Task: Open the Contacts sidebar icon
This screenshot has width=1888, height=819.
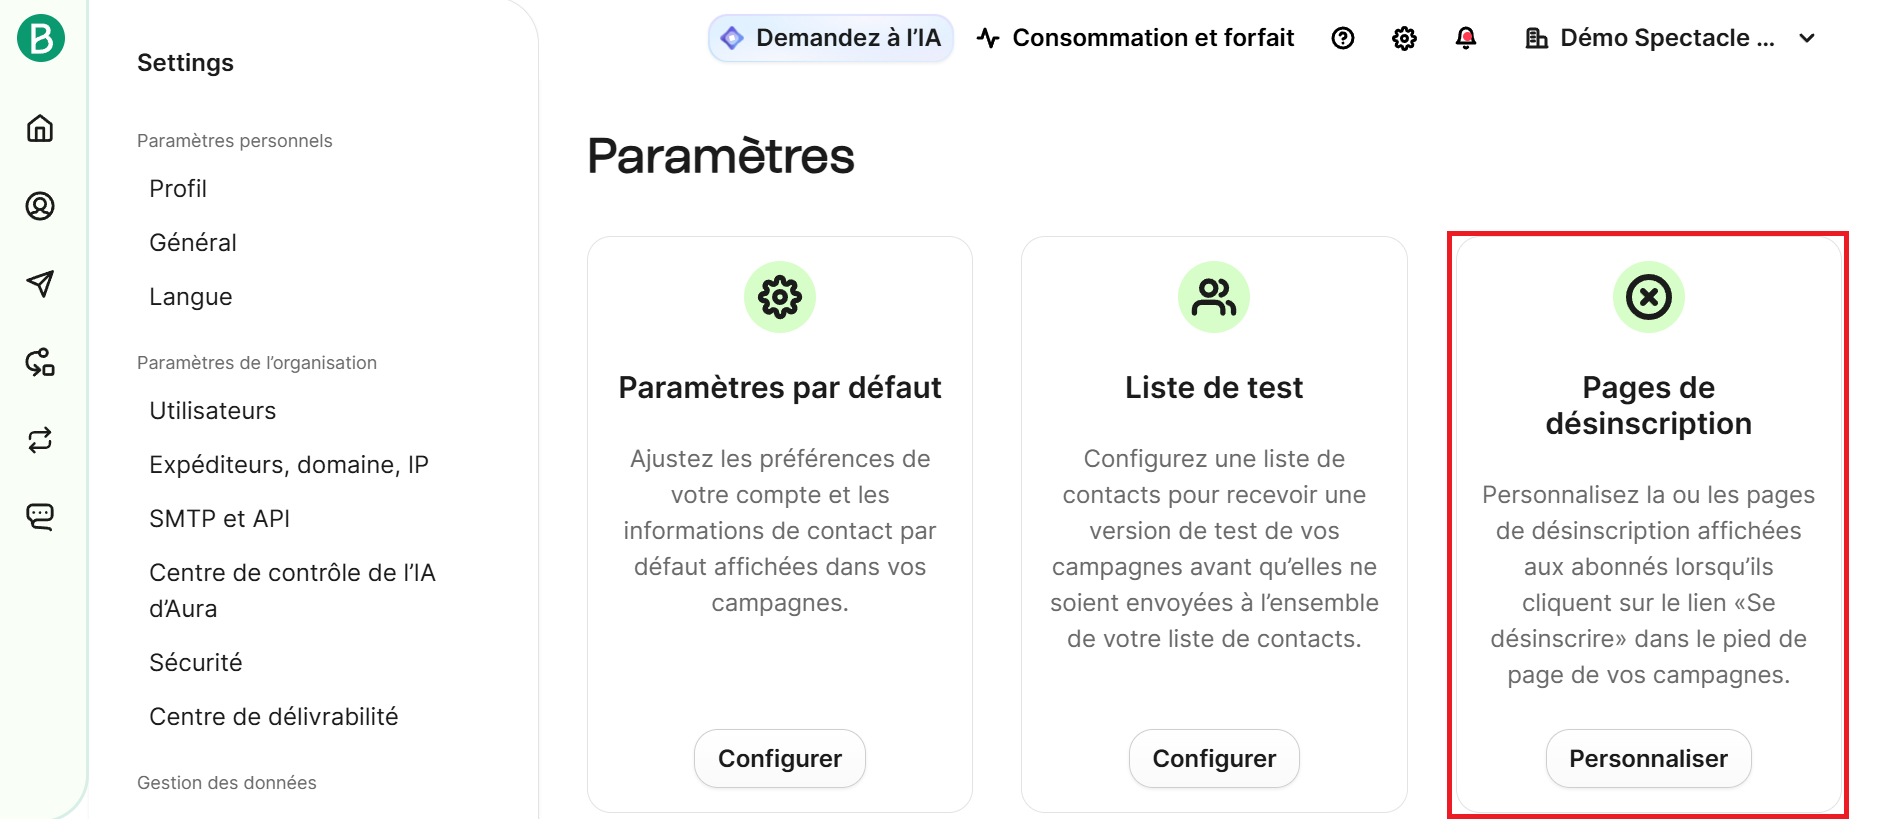Action: click(x=40, y=206)
